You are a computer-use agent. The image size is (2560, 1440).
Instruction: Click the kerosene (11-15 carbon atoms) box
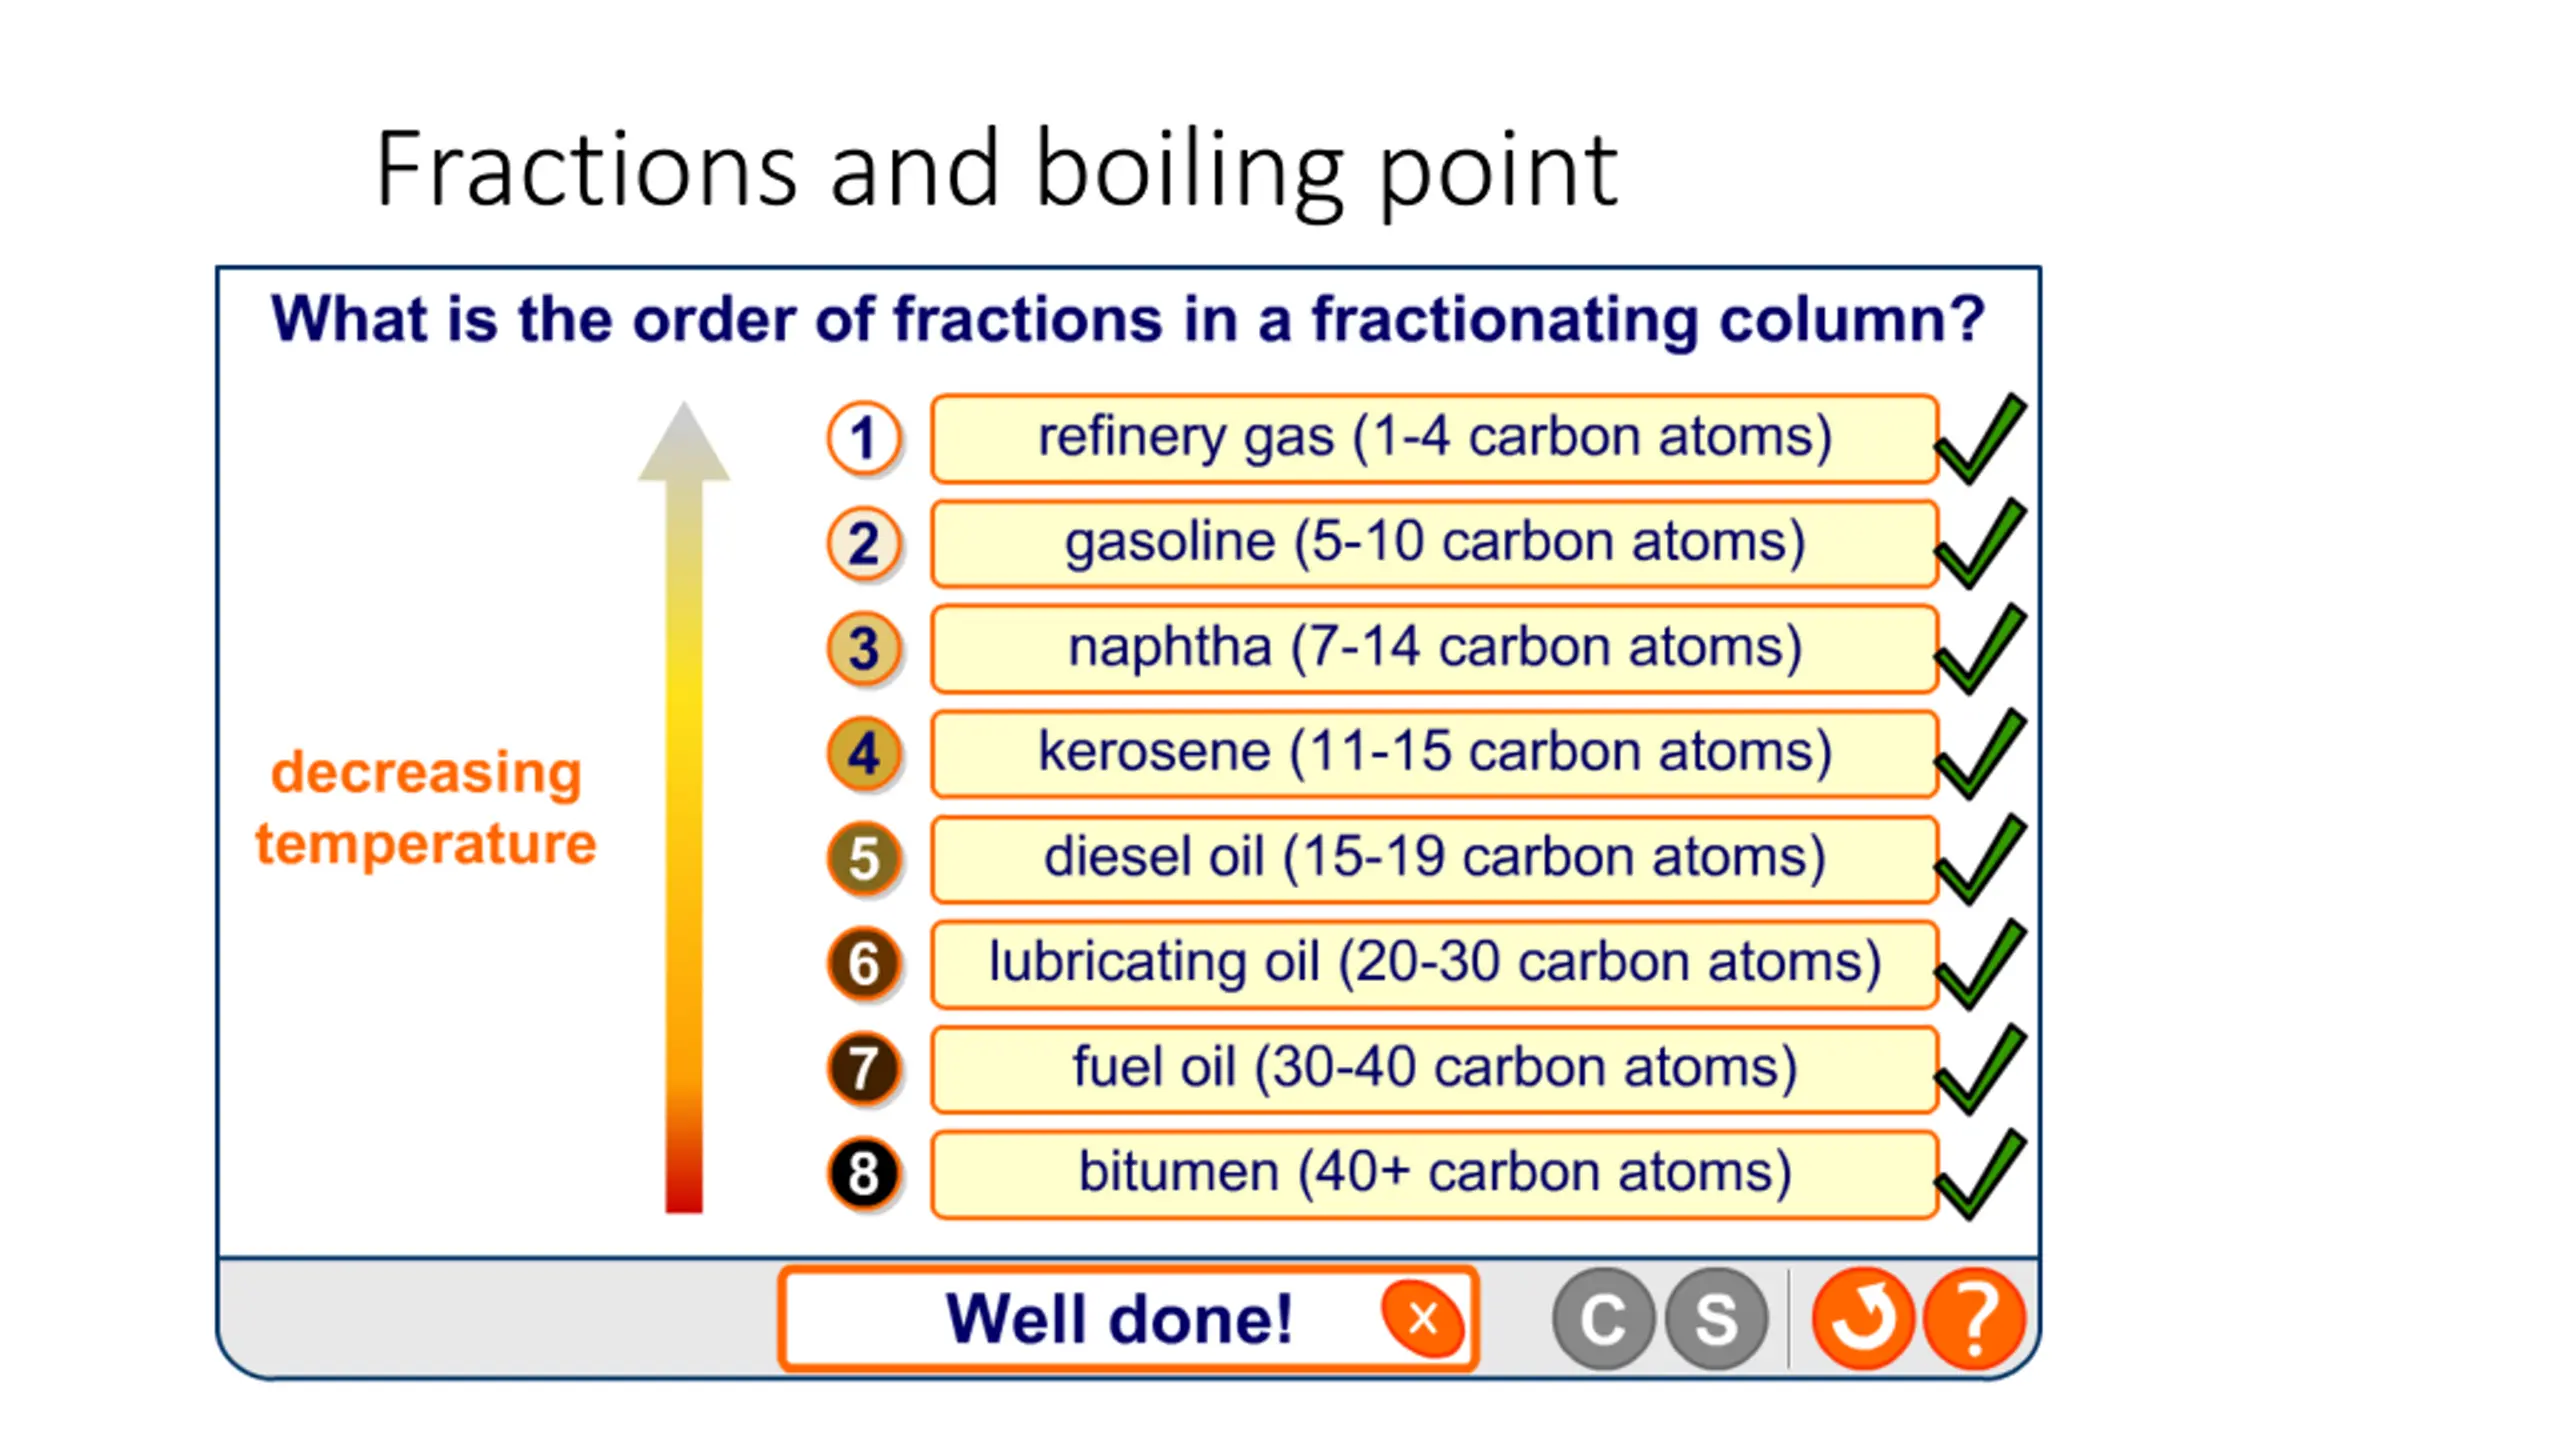[x=1434, y=753]
